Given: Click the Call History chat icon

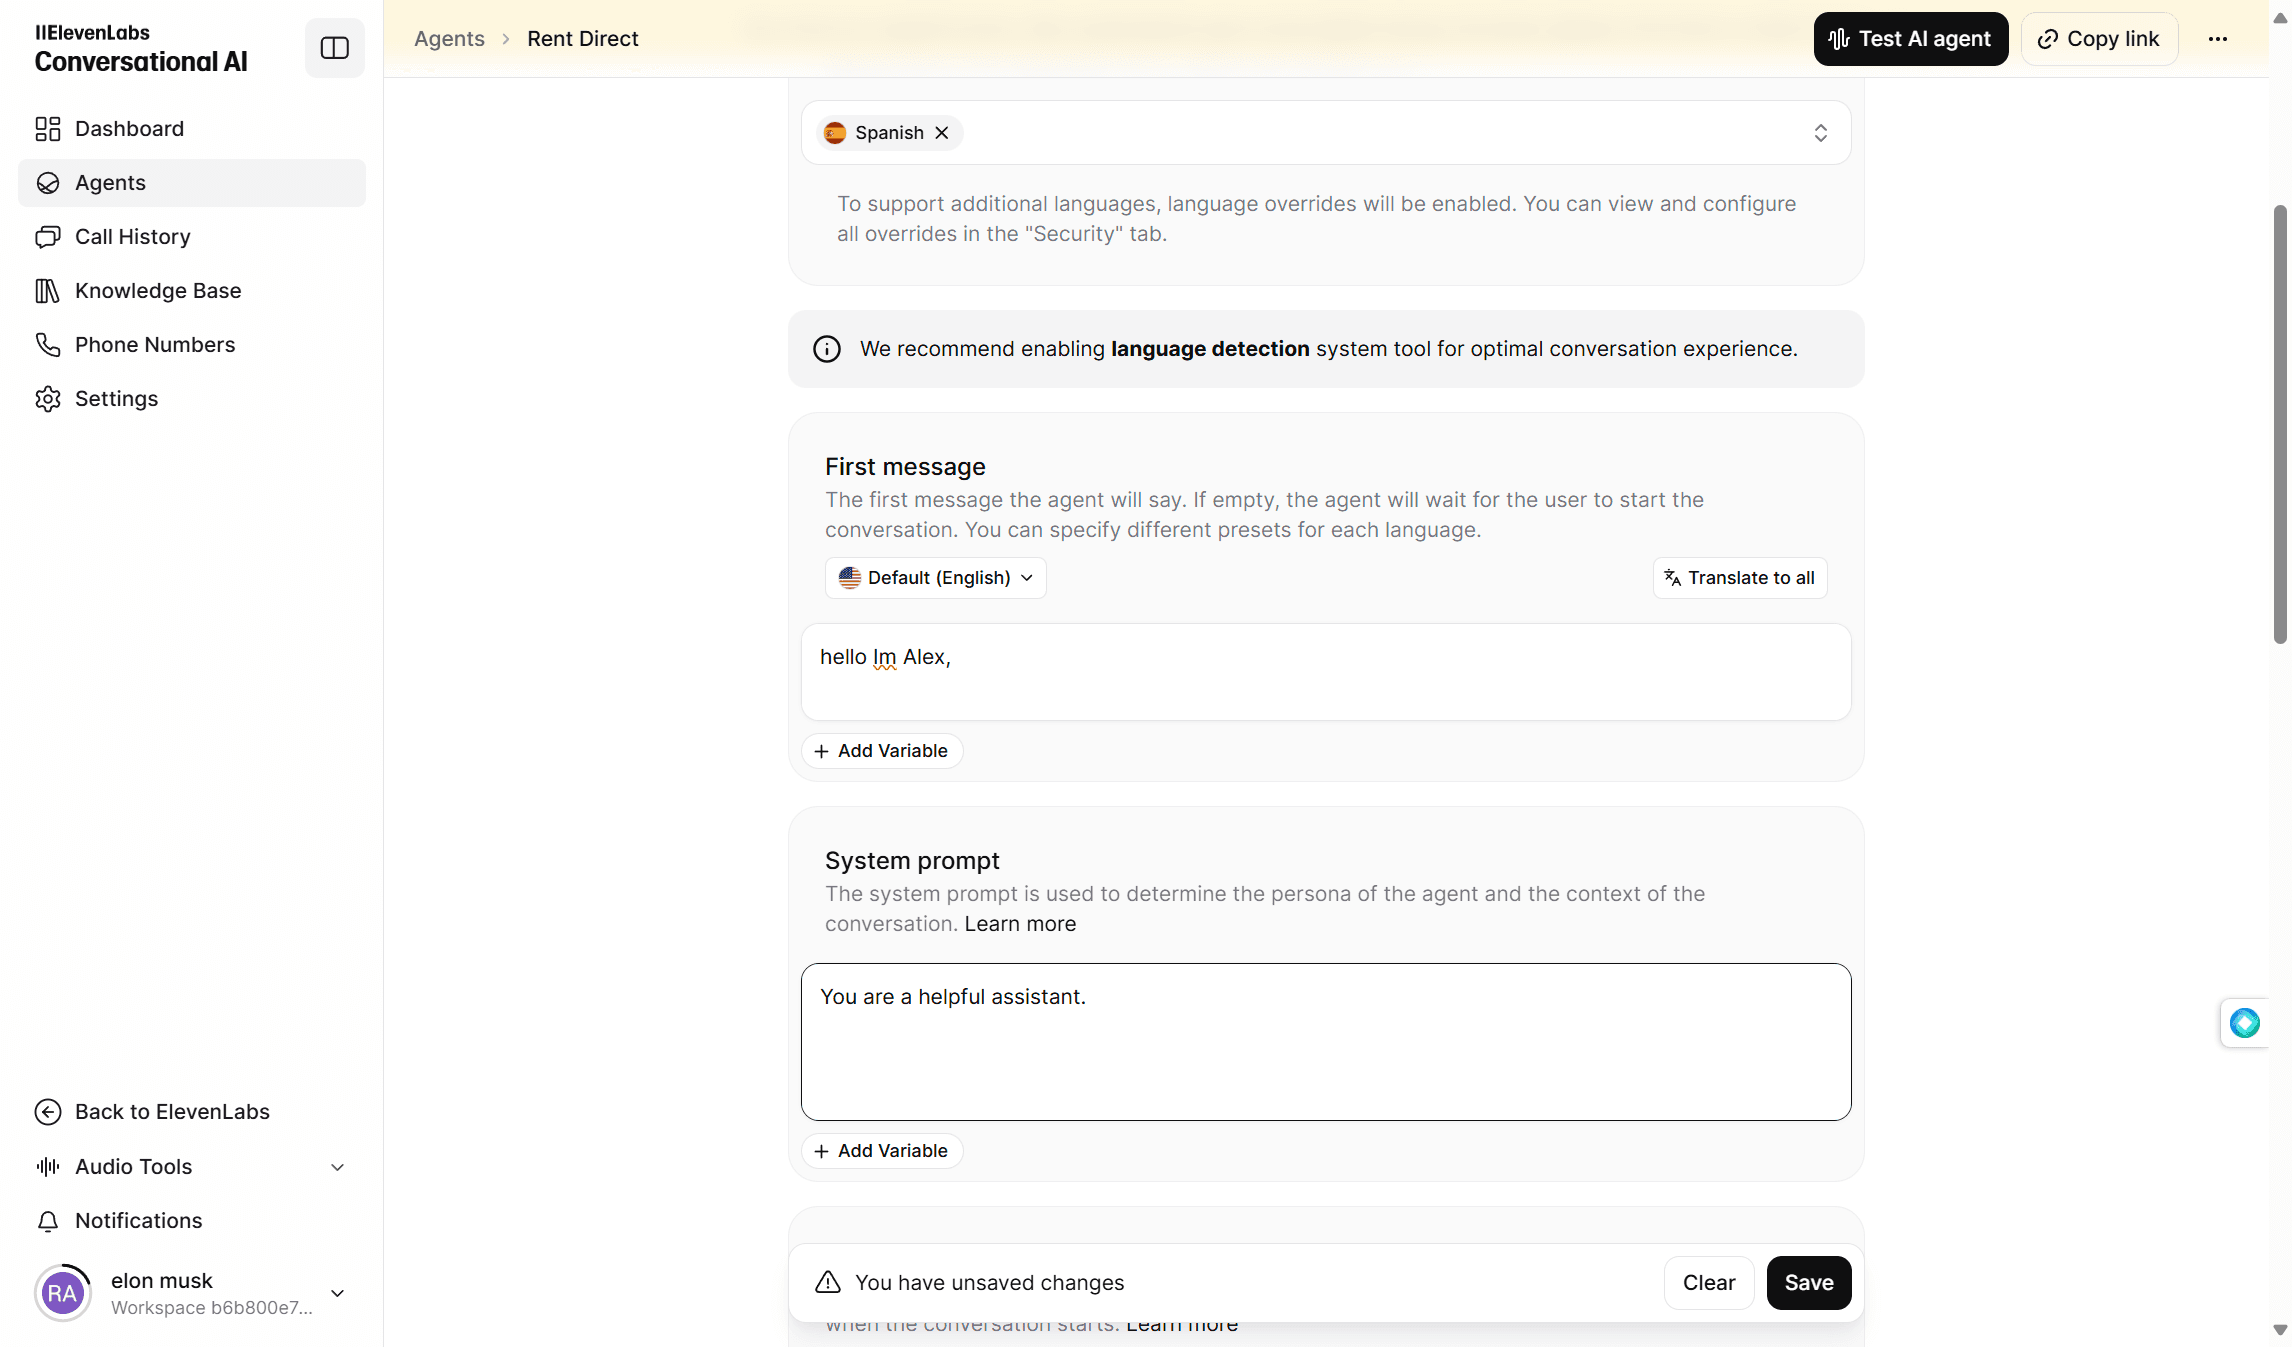Looking at the screenshot, I should coord(48,237).
